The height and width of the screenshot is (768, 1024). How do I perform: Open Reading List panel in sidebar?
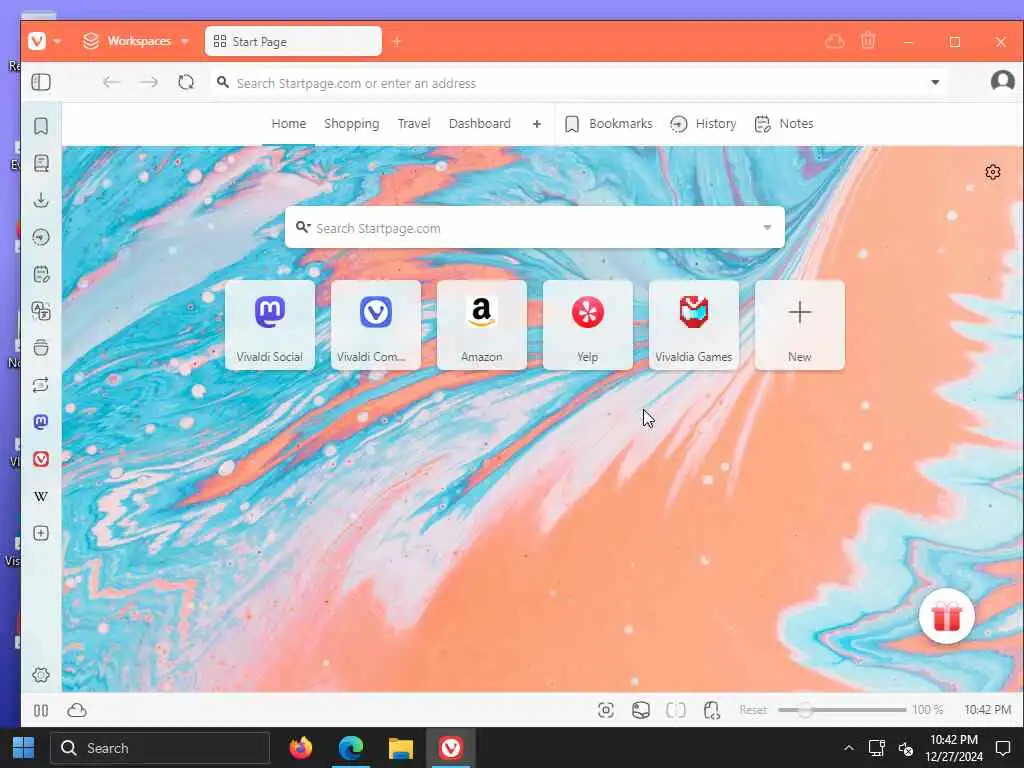(x=41, y=163)
